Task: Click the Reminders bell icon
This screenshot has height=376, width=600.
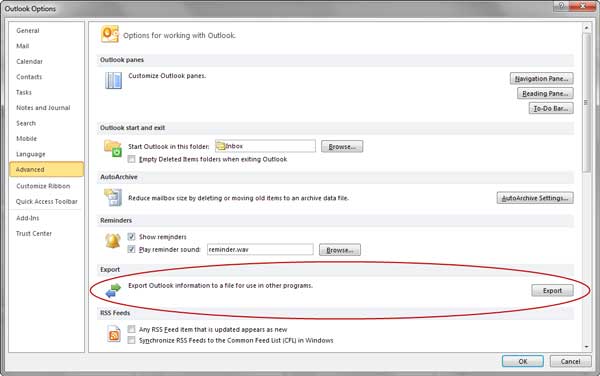Action: (x=112, y=241)
